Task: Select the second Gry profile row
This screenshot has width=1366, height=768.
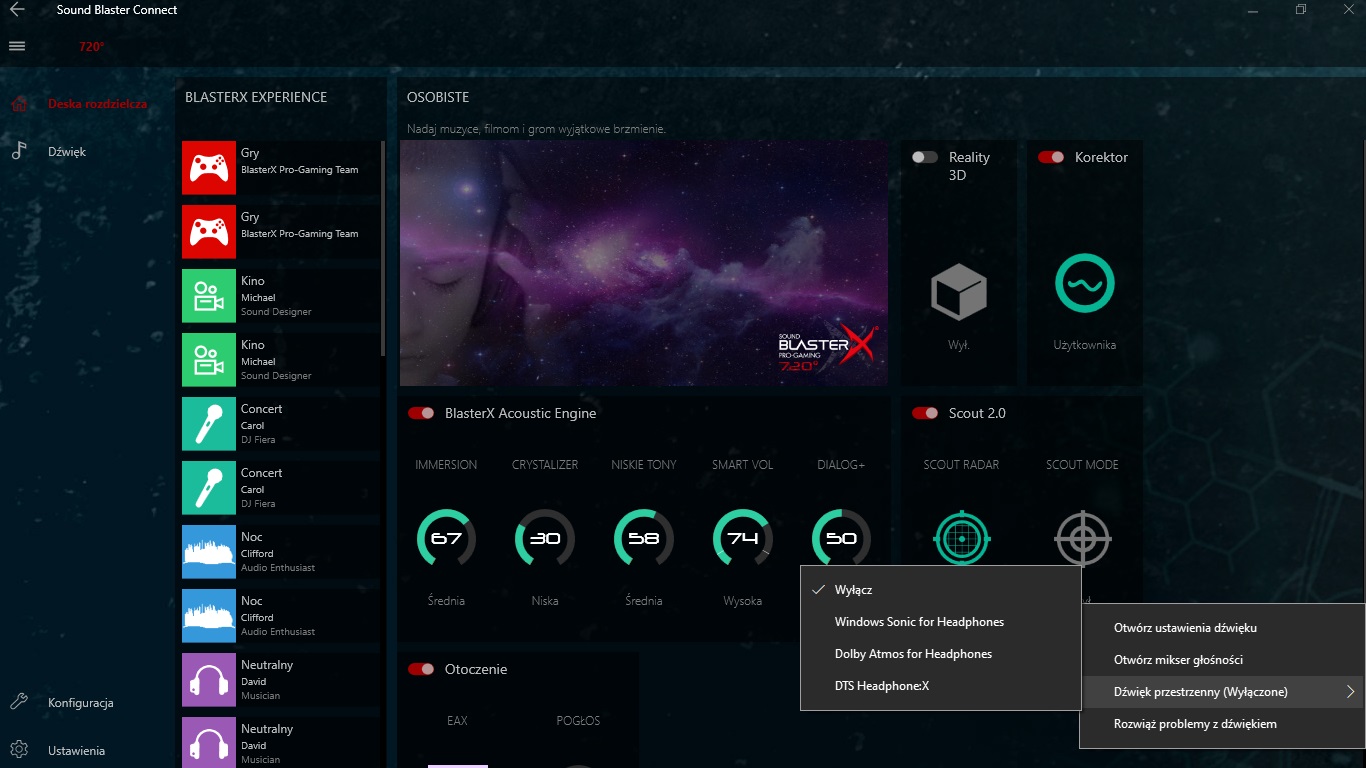Action: click(281, 232)
